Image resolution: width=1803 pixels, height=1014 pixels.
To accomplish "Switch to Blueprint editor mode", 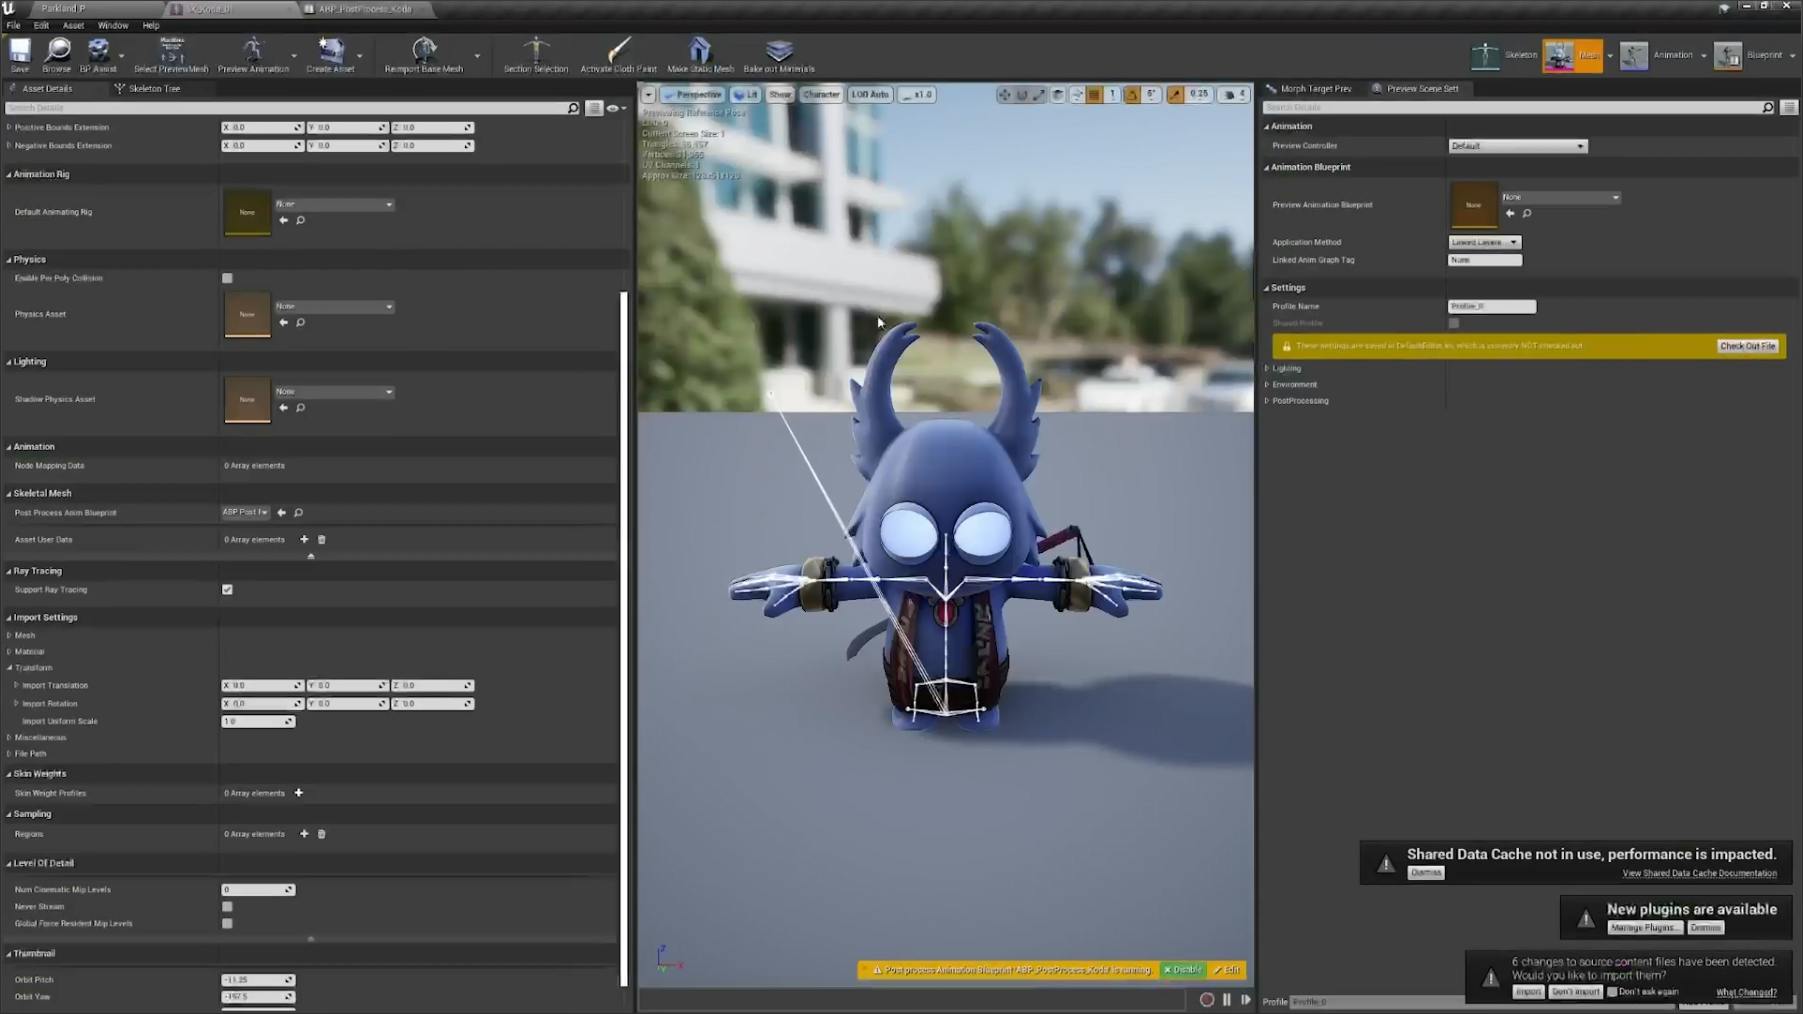I will pos(1748,55).
